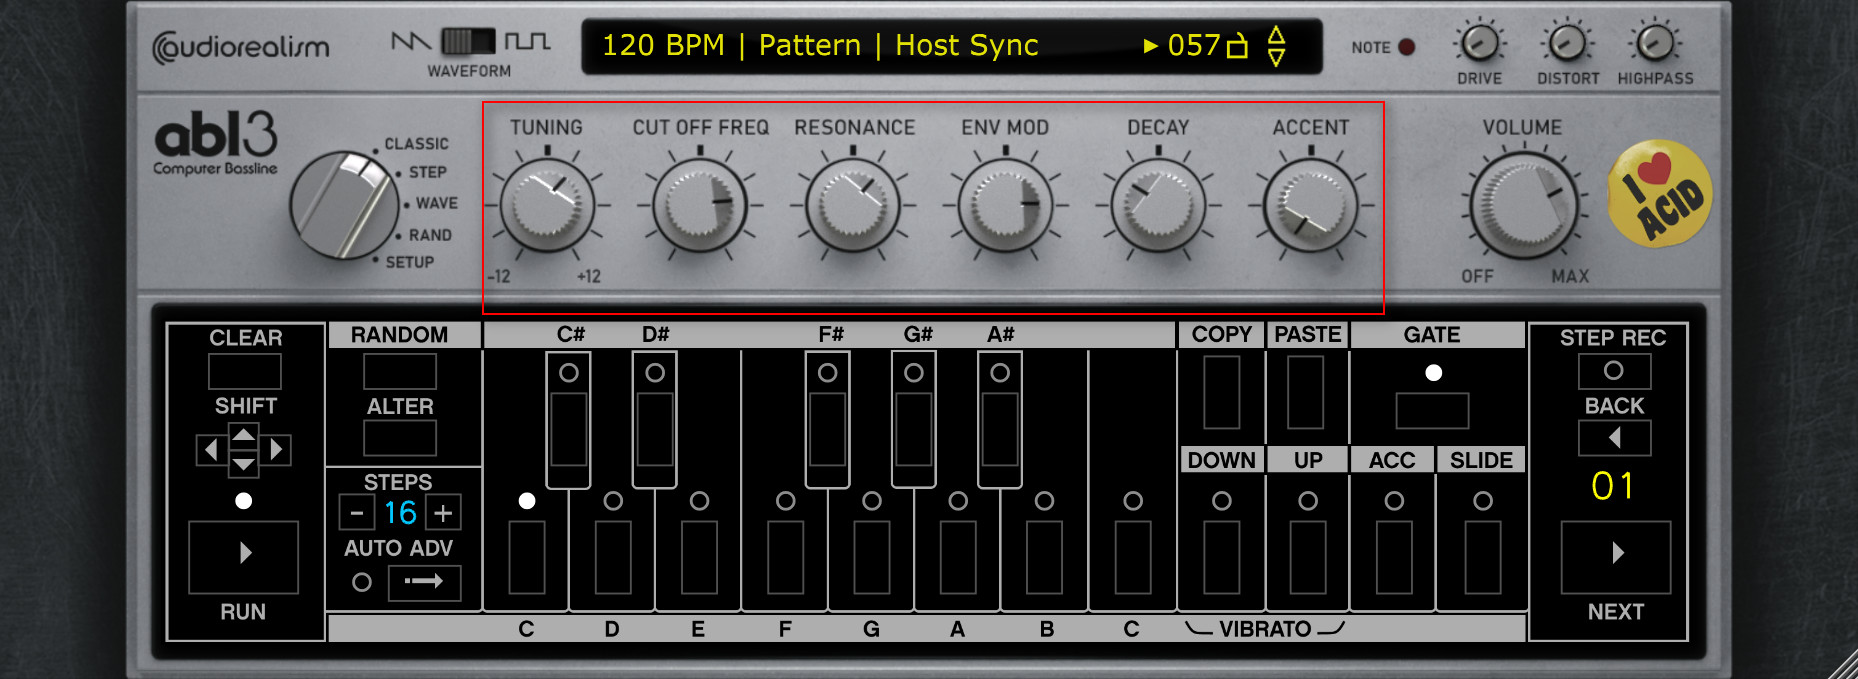Image resolution: width=1858 pixels, height=679 pixels.
Task: Click the Volume knob
Action: (1524, 207)
